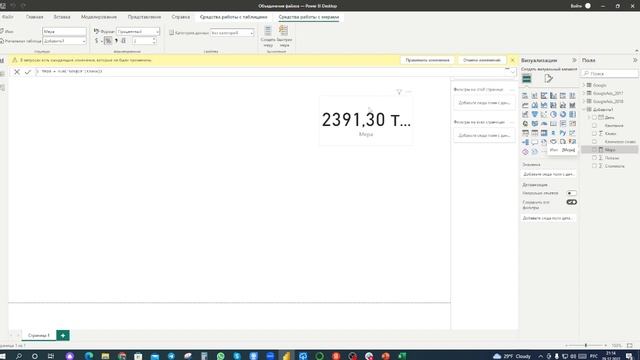This screenshot has width=640, height=360.
Task: Collapse the Поля pane
Action: (635, 60)
